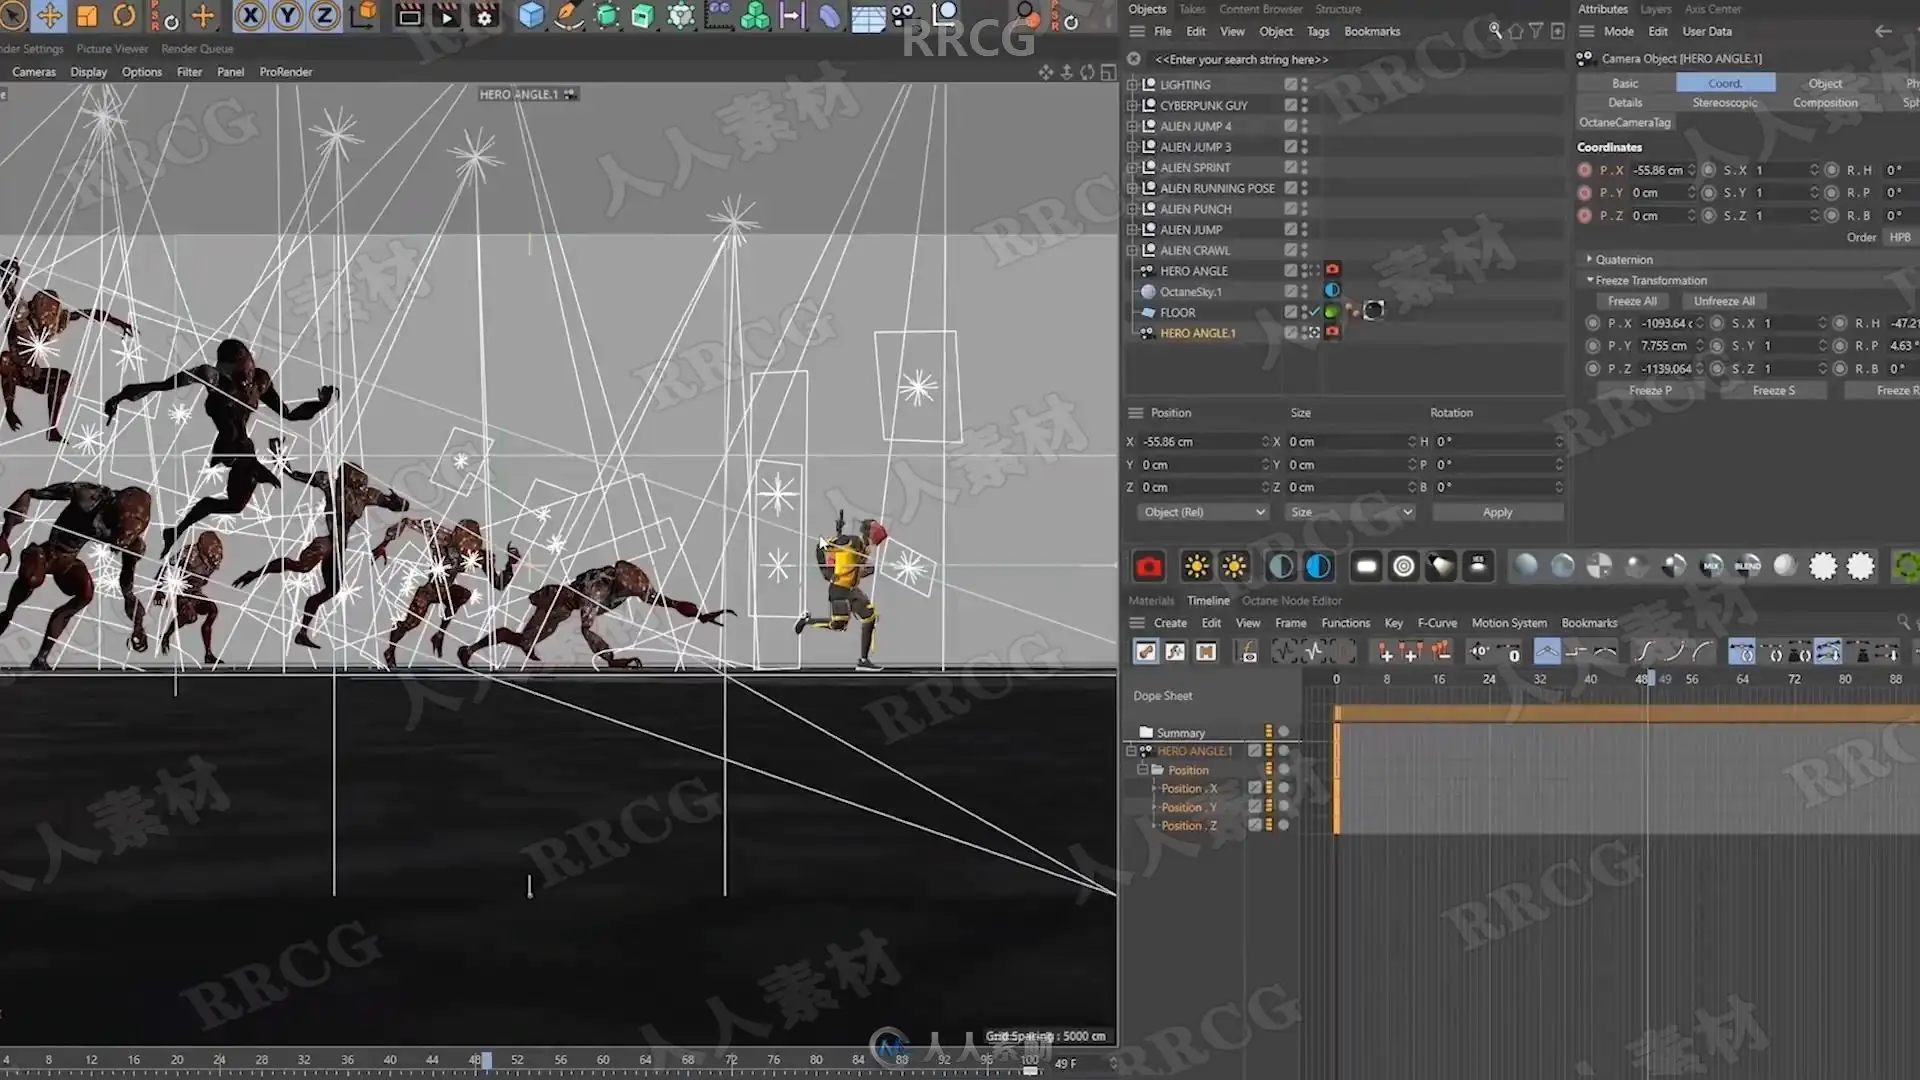Click the Rotate tool icon
1920x1080 pixels.
(124, 16)
